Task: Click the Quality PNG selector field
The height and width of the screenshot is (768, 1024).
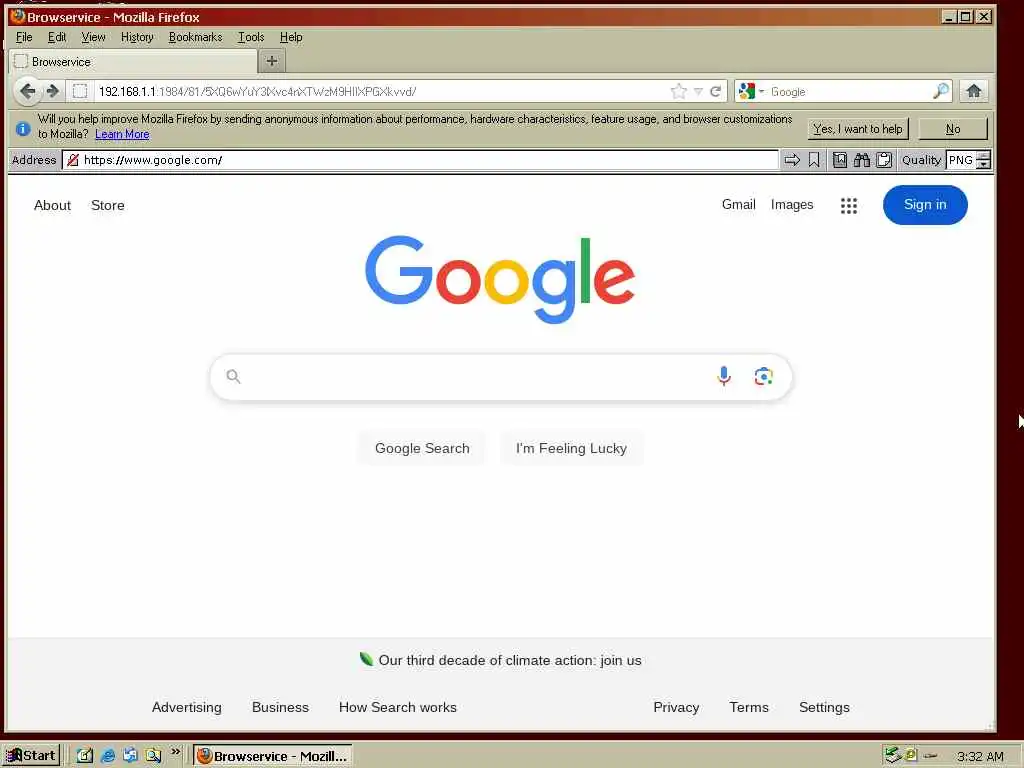Action: [961, 160]
